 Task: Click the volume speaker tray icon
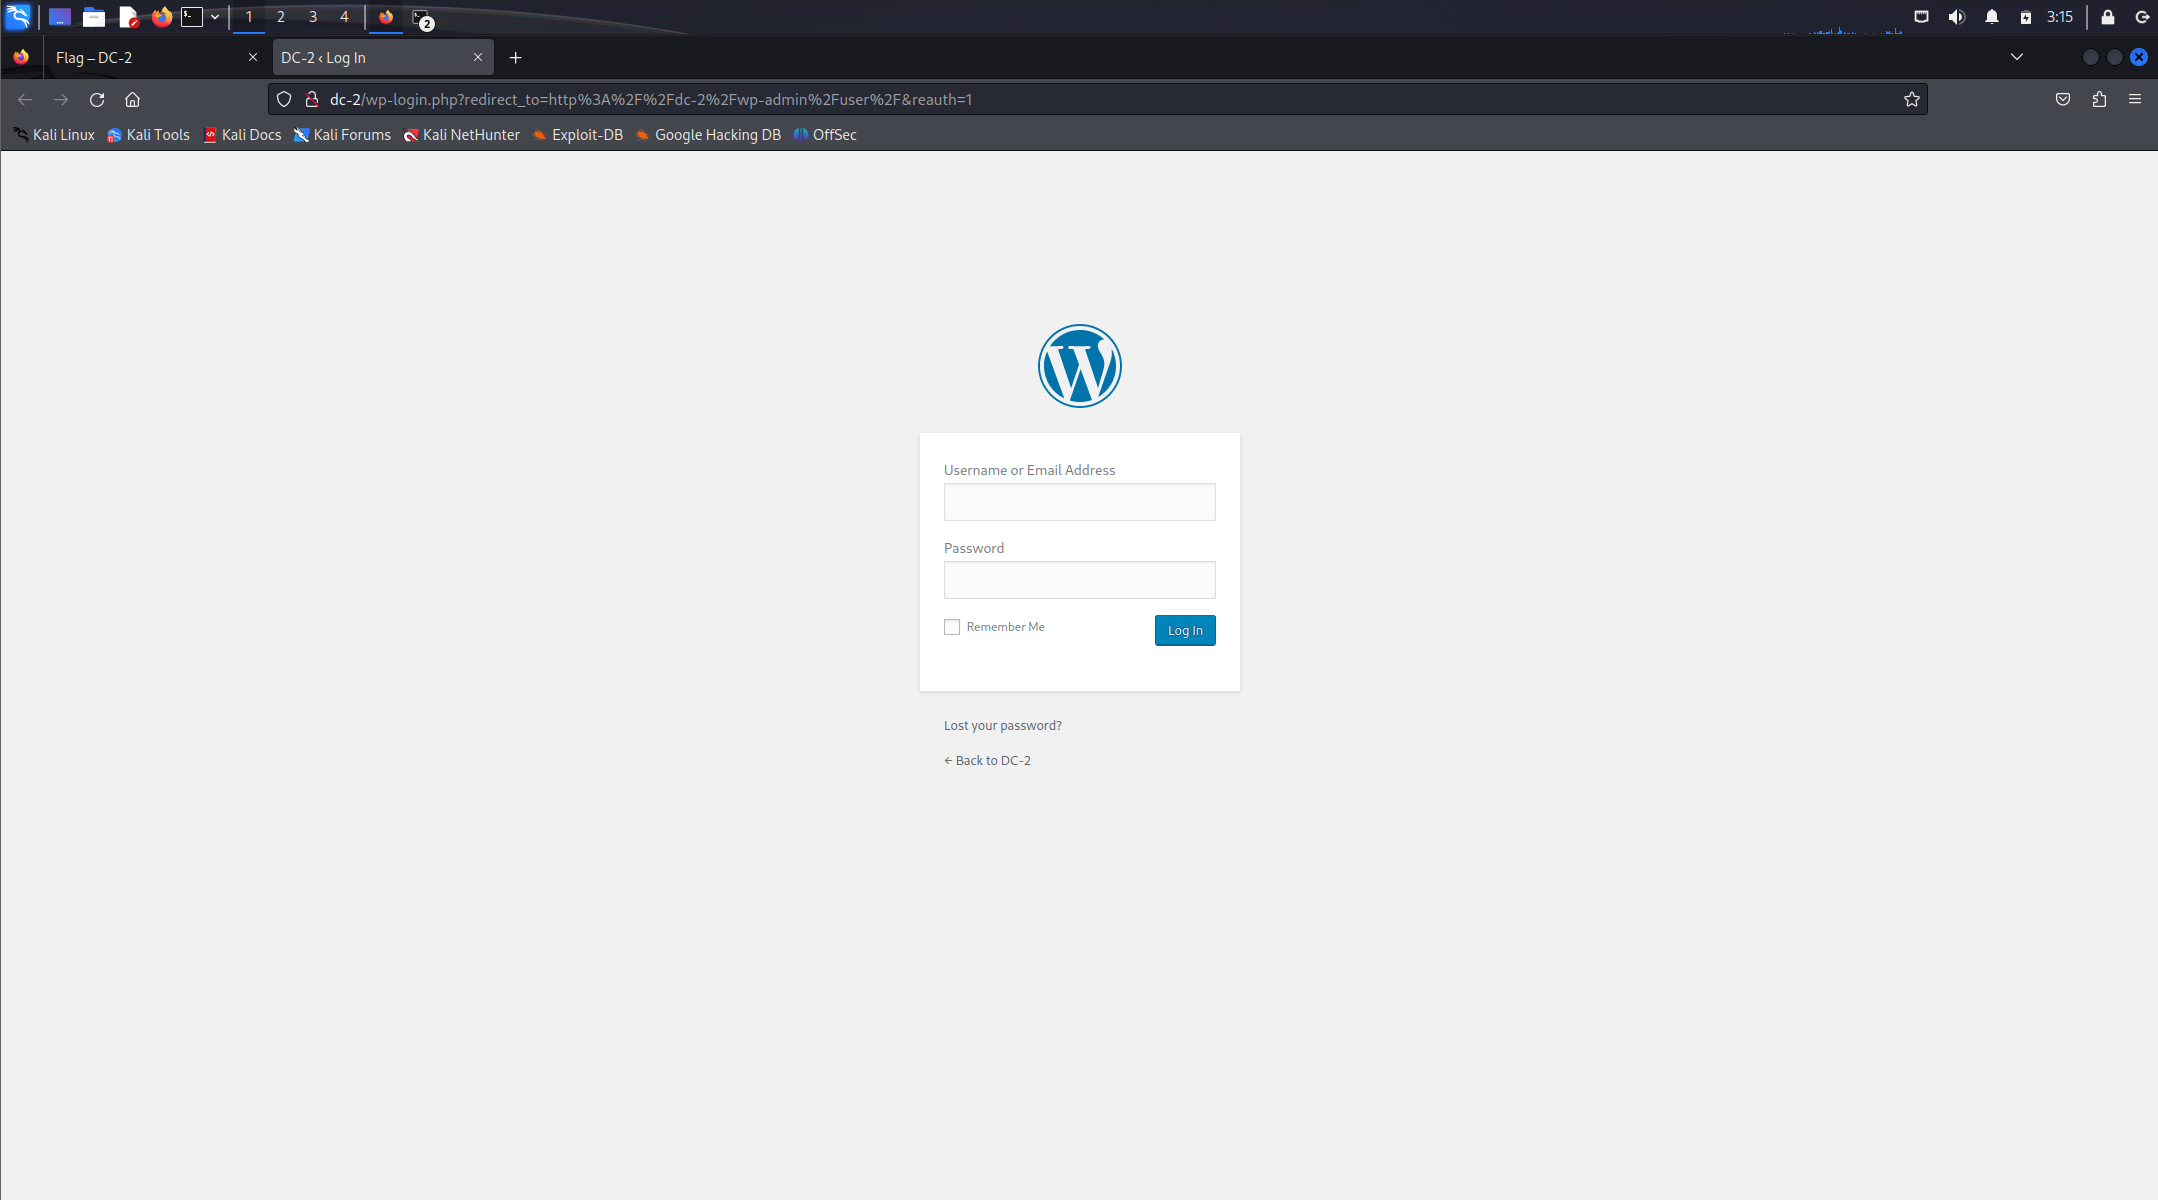tap(1957, 17)
